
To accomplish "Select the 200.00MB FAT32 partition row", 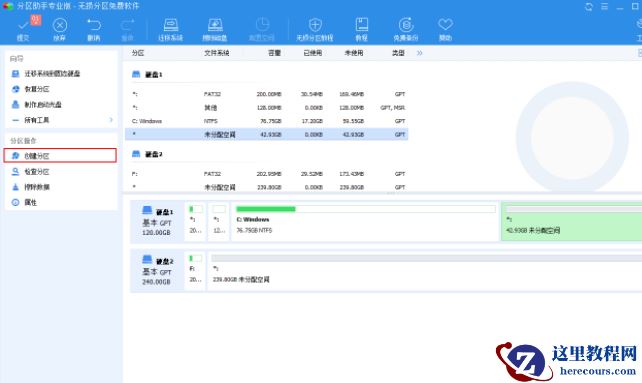I will point(267,94).
